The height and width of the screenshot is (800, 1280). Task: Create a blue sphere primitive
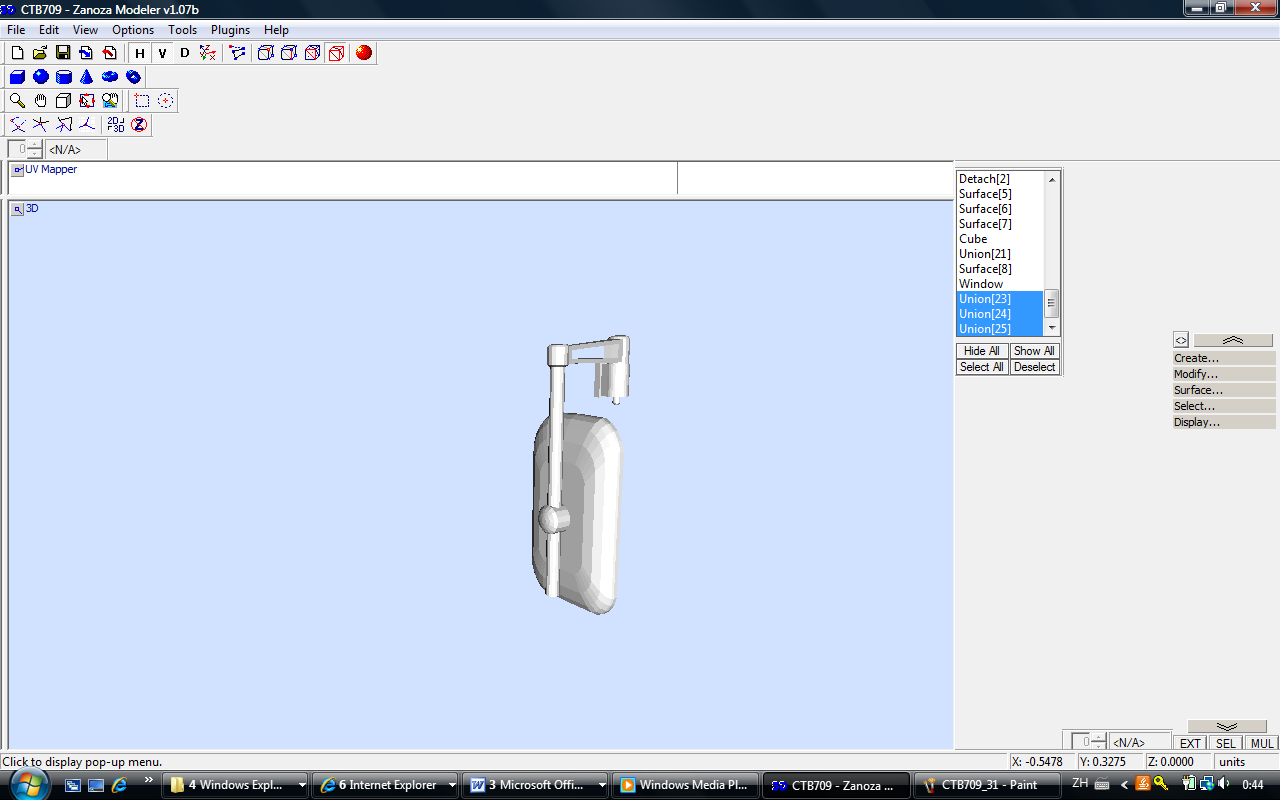(40, 77)
